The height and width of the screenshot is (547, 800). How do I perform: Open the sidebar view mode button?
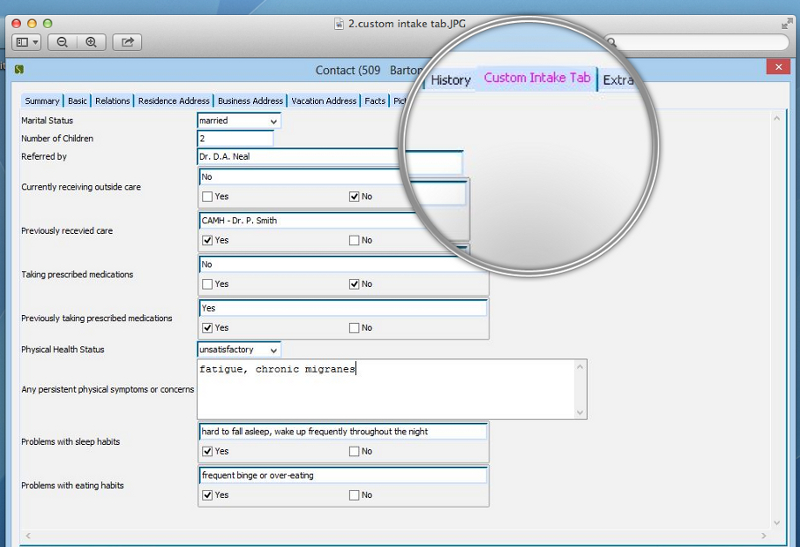(27, 42)
